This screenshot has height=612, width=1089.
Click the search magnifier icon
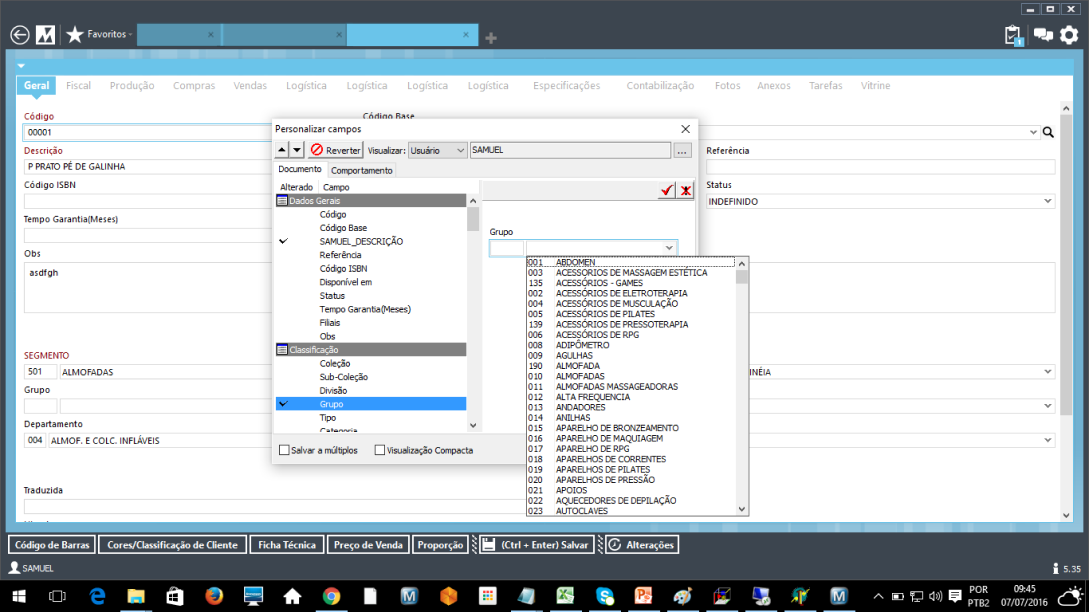(x=1048, y=132)
